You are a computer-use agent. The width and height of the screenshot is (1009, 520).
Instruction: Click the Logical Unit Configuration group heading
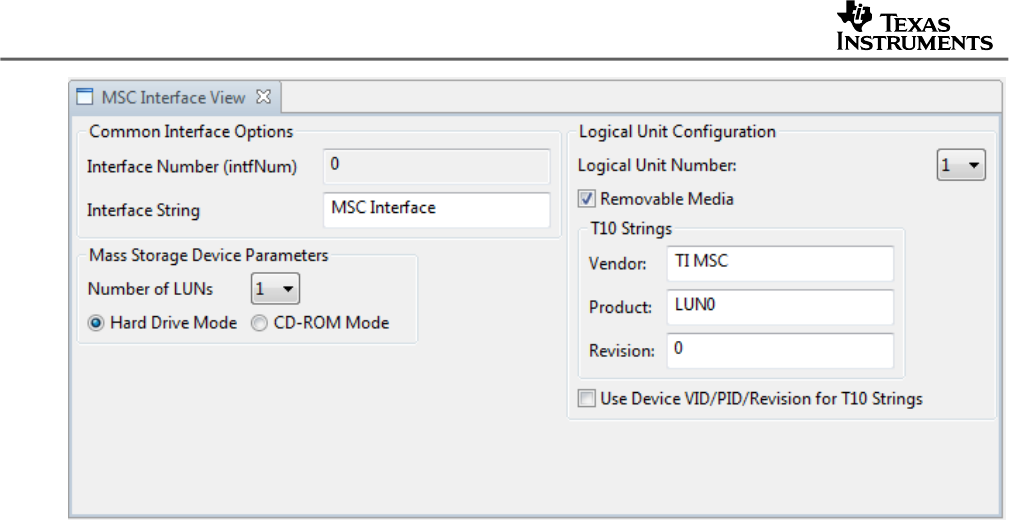(x=677, y=131)
